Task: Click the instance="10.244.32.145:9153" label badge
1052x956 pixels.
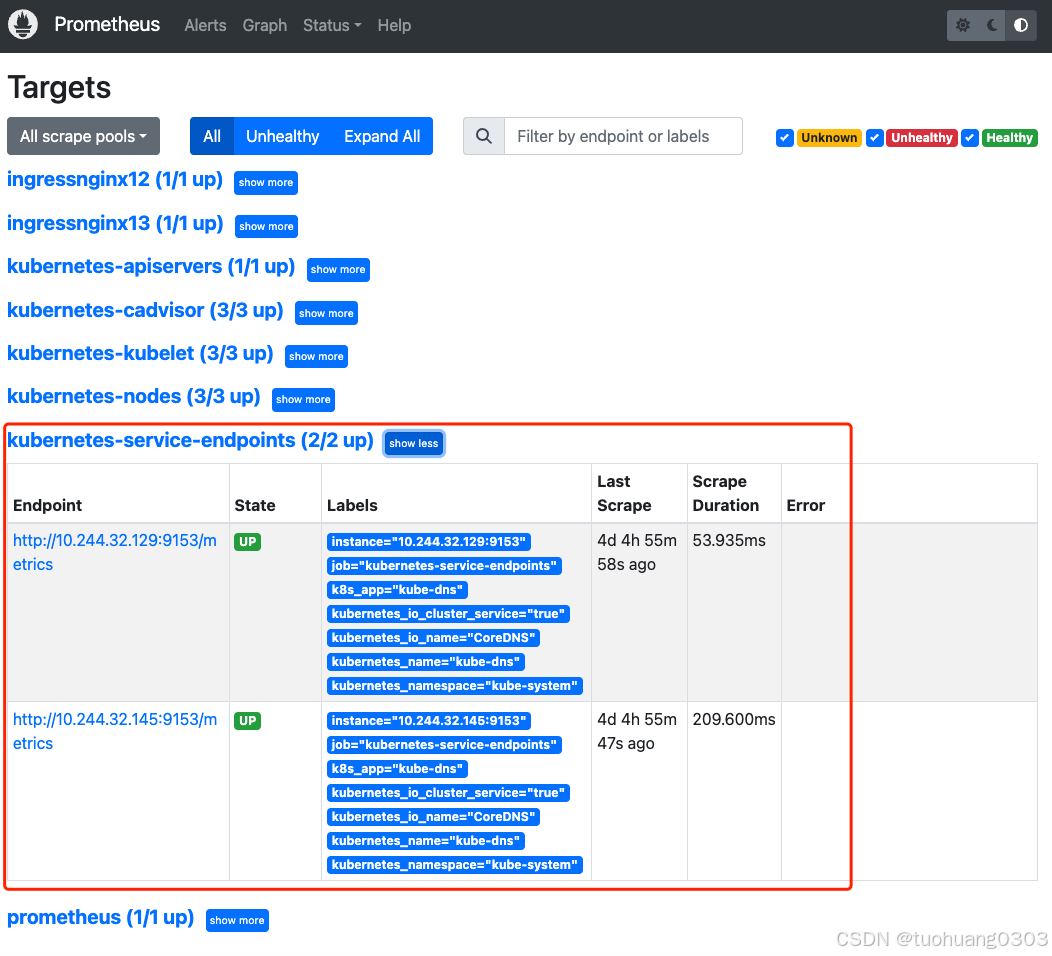Action: (429, 721)
